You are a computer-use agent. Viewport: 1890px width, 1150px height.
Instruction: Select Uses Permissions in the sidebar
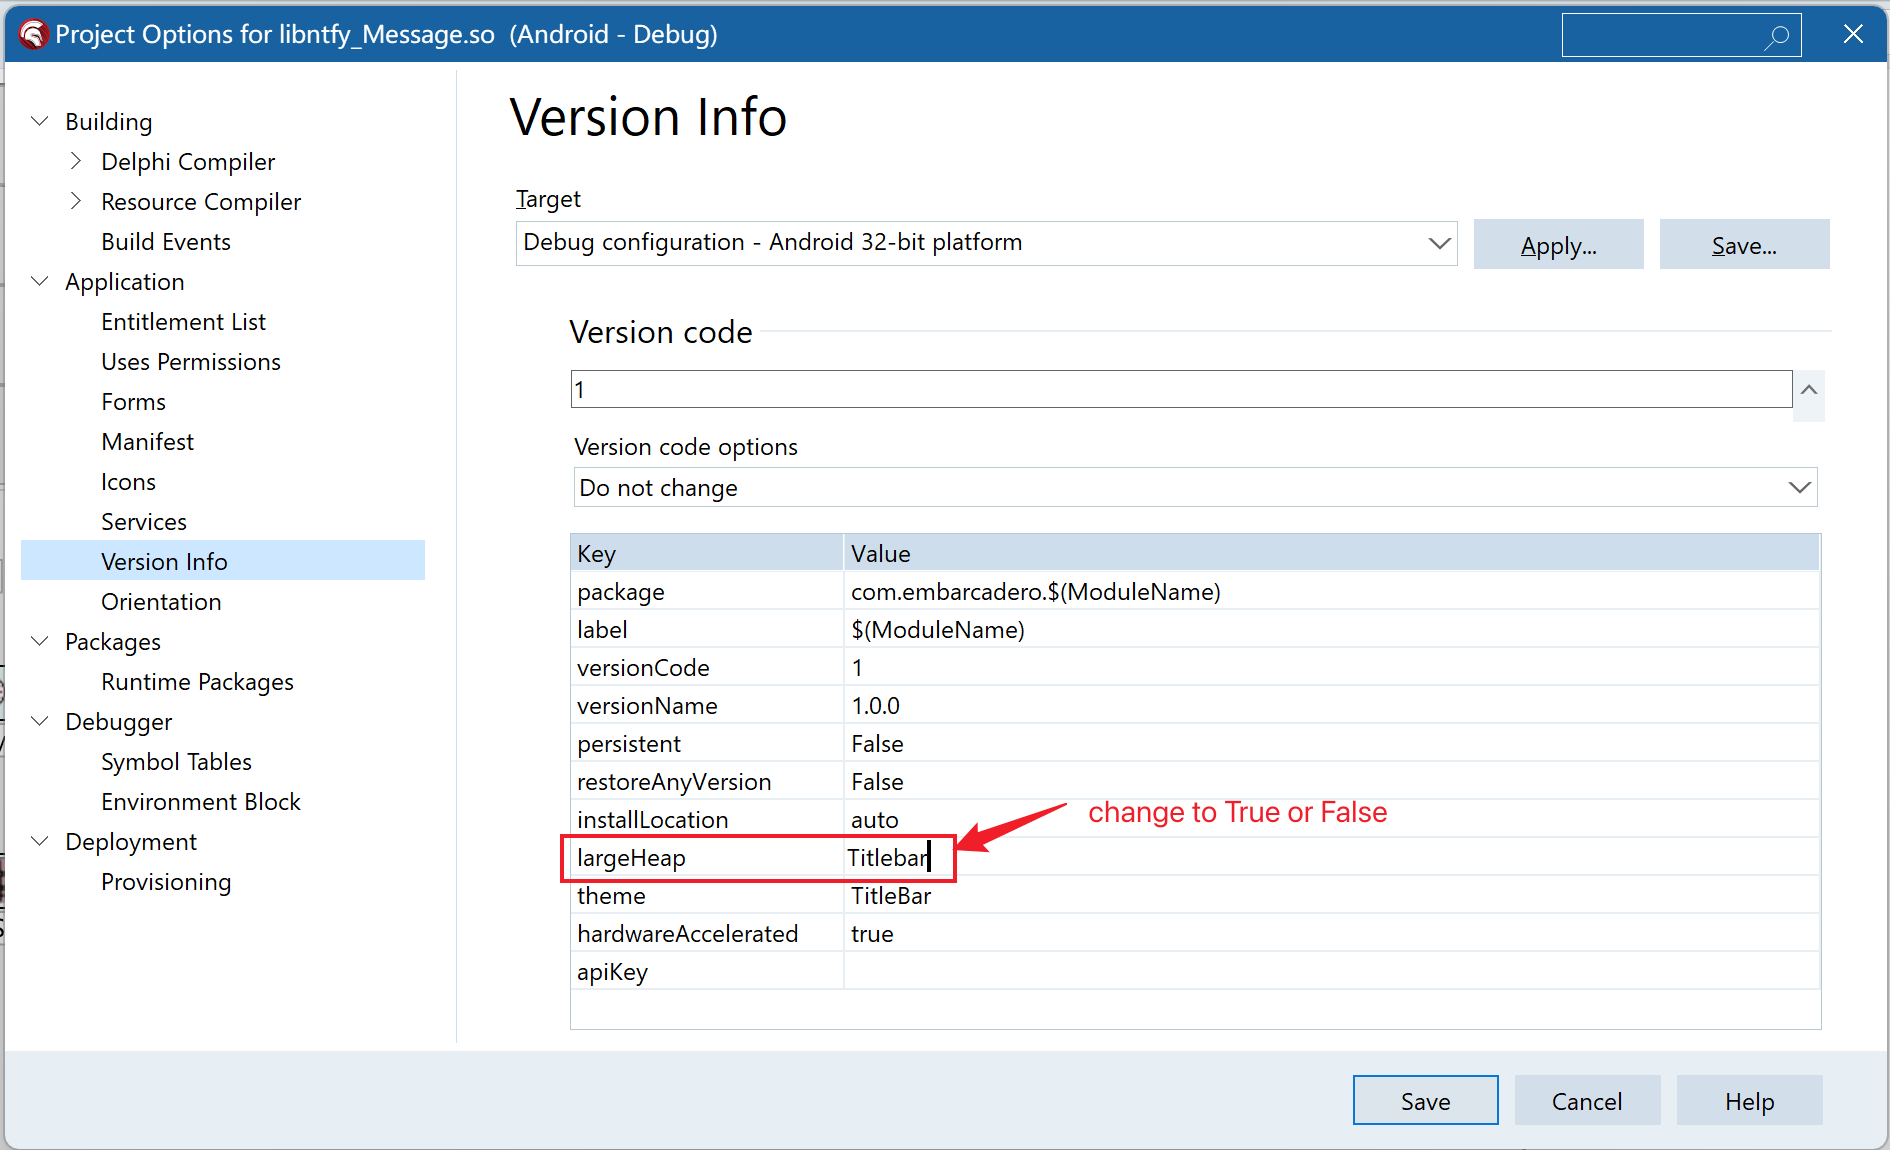pos(190,361)
